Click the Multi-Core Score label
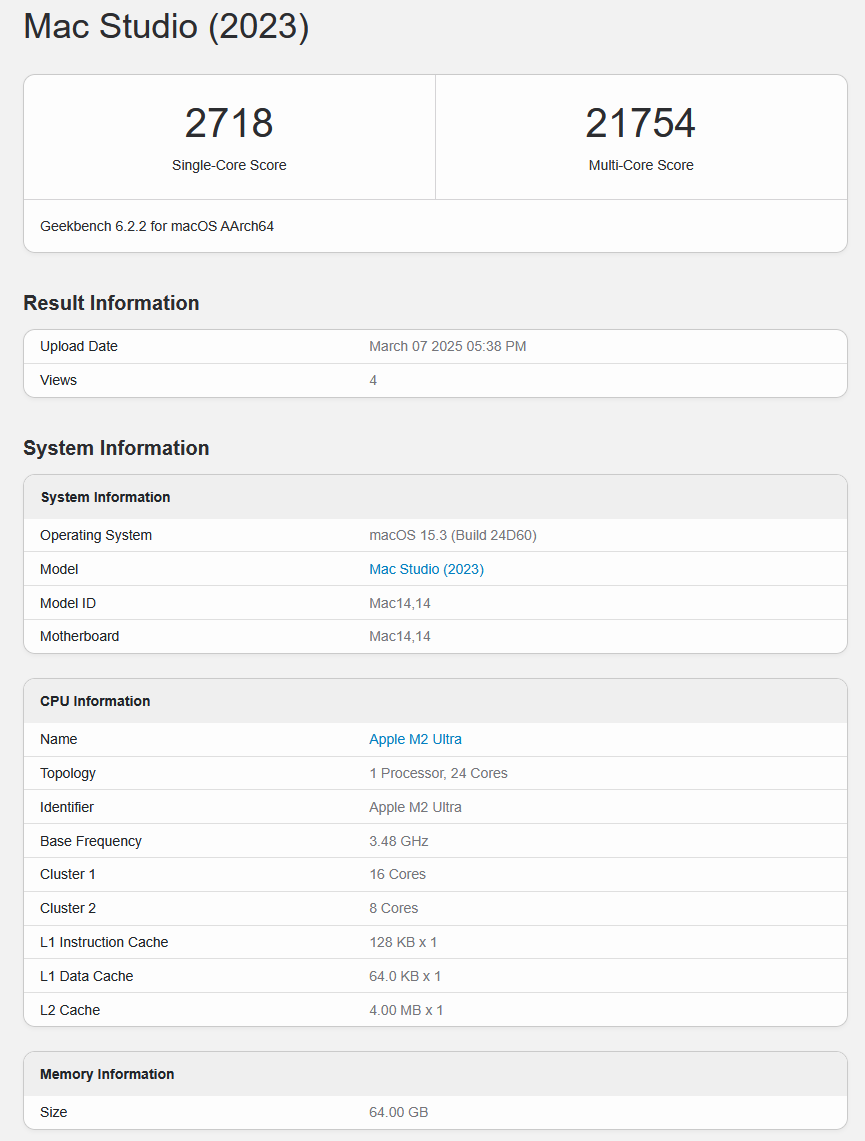 click(640, 165)
